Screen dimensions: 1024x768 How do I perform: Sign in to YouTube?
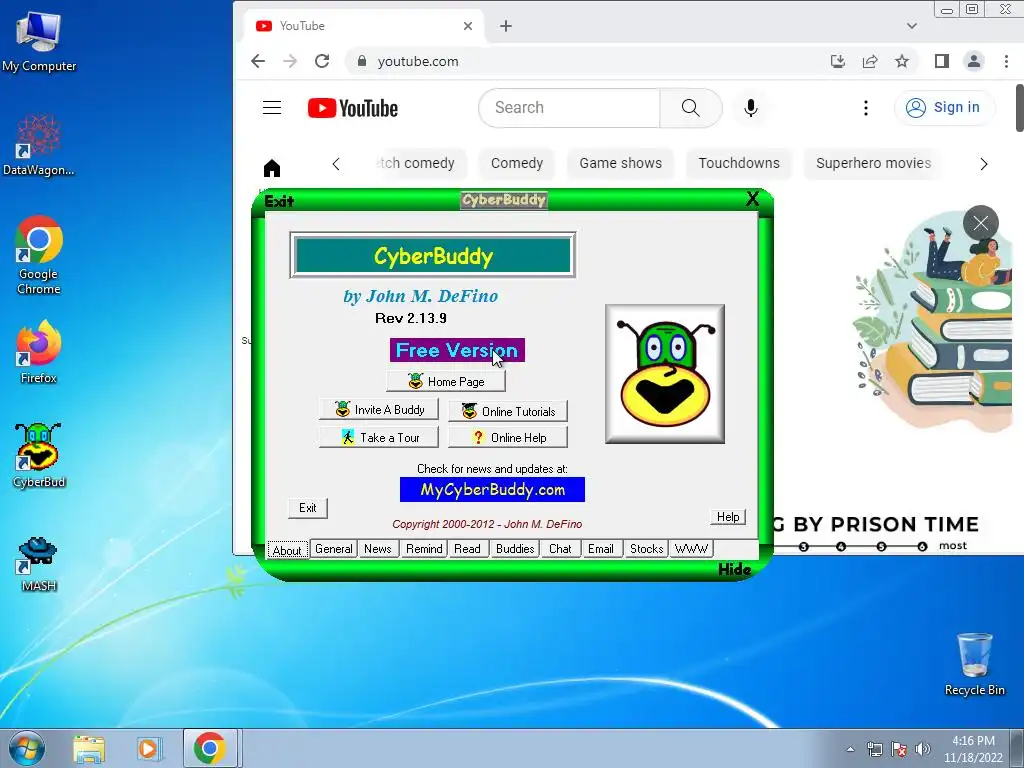coord(944,108)
